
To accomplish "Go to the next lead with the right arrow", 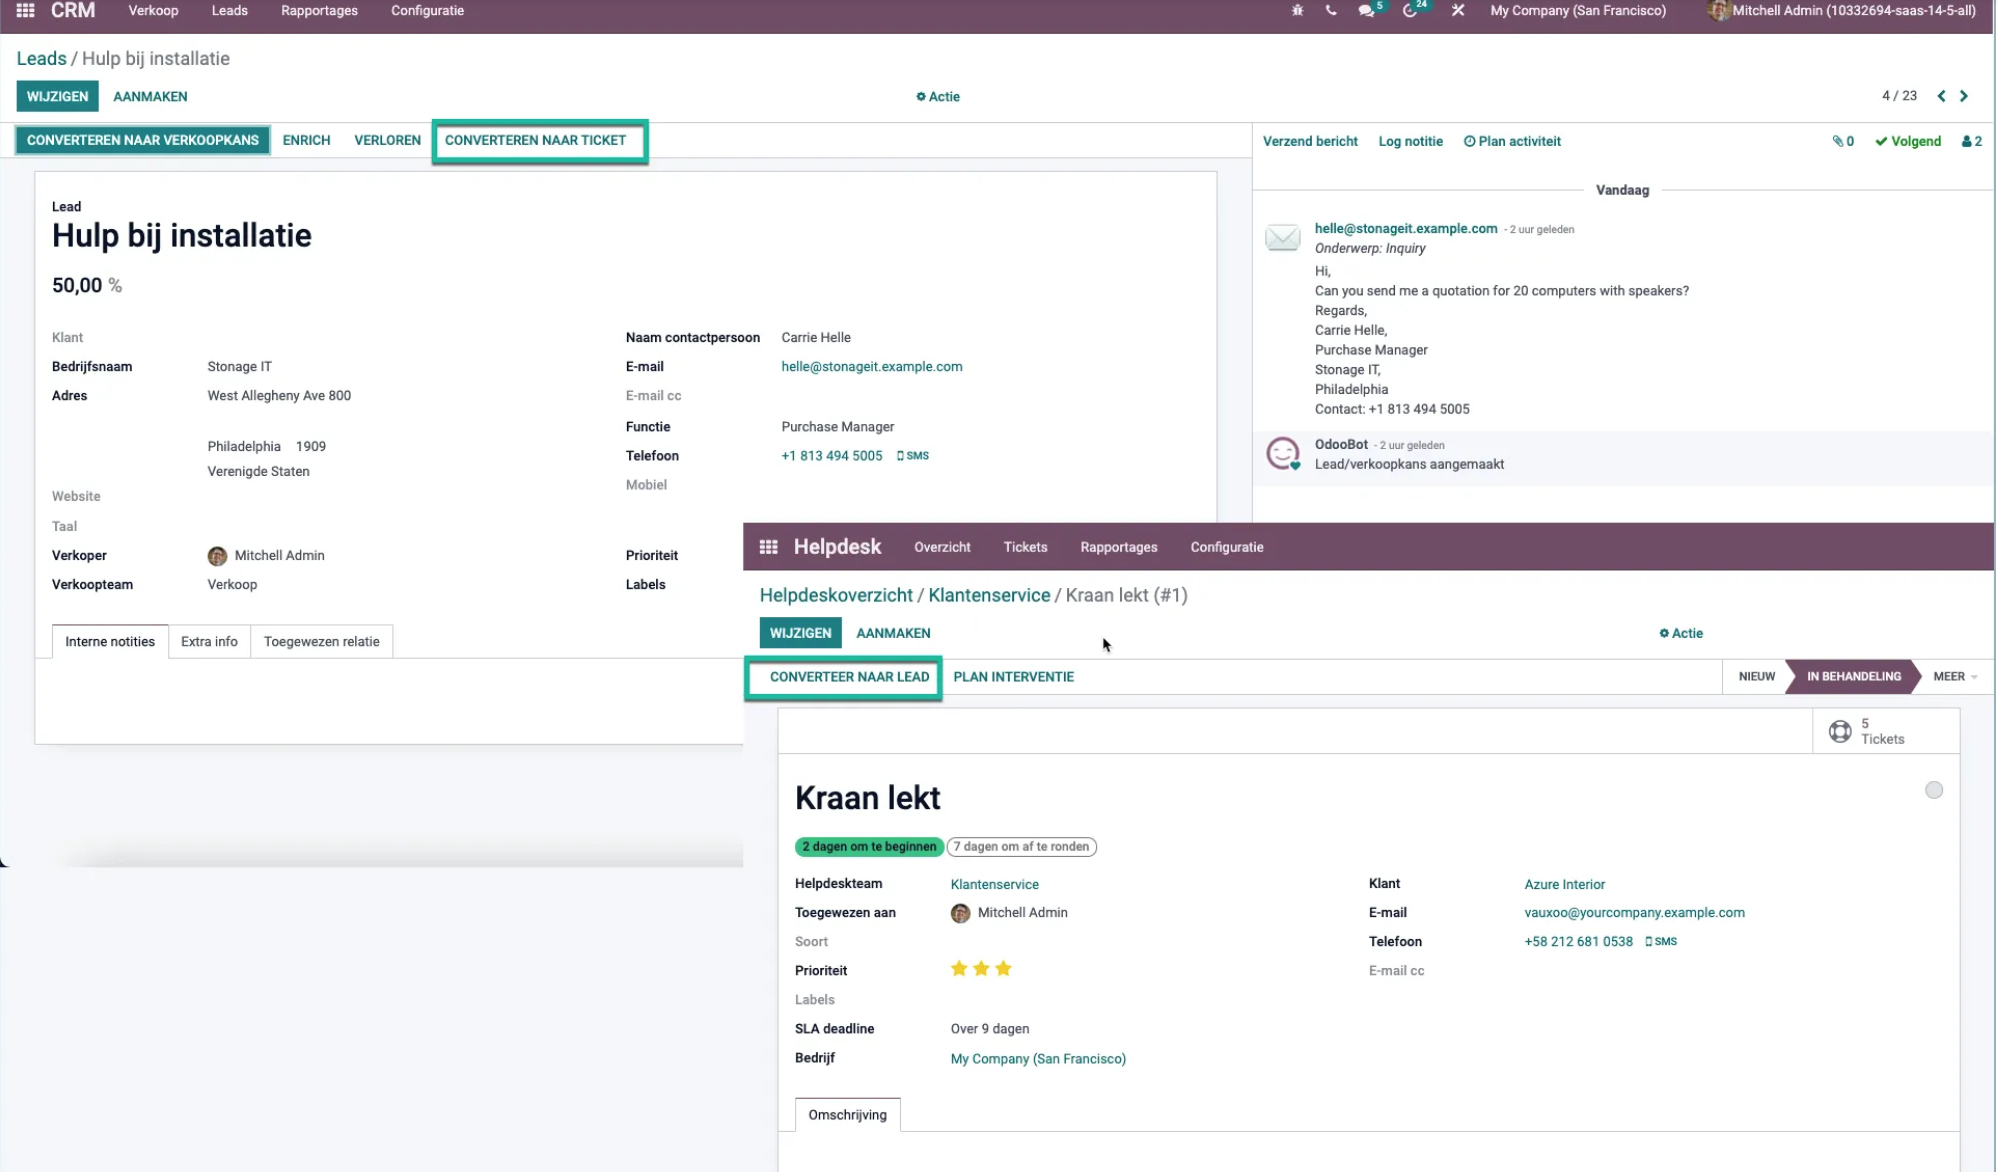I will pyautogui.click(x=1963, y=96).
